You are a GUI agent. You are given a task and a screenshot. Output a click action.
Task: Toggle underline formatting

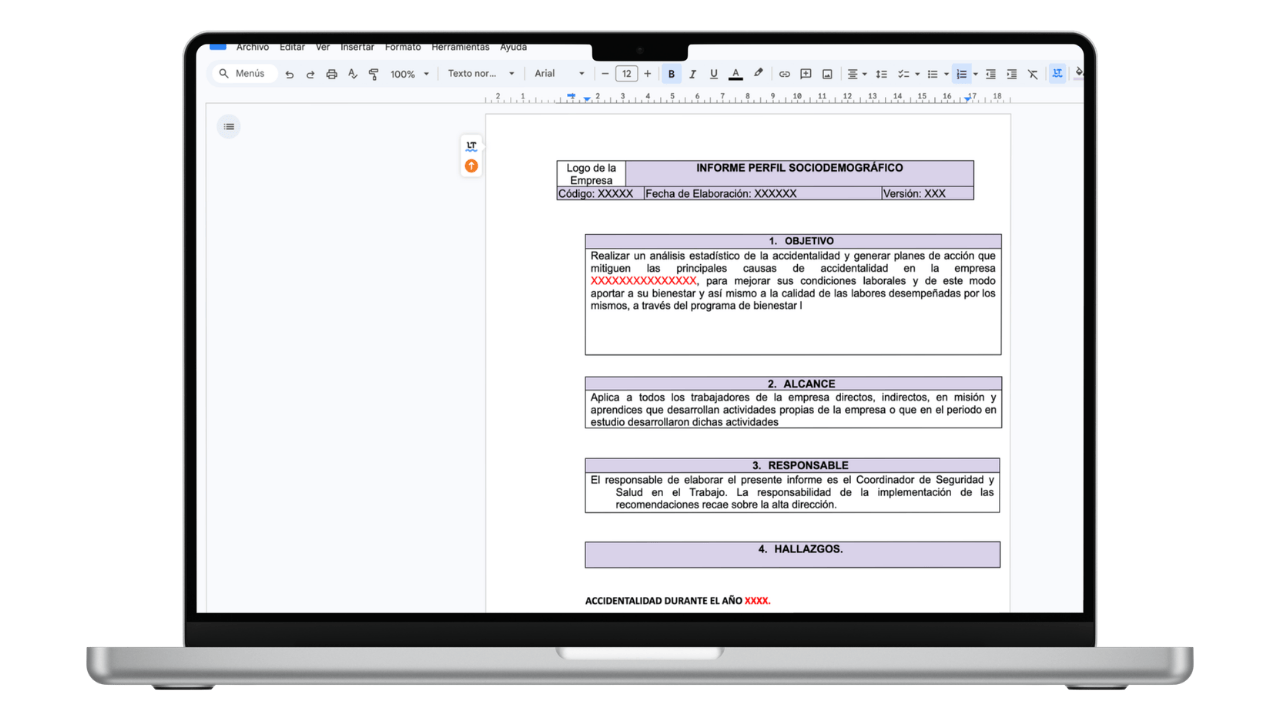coord(713,73)
